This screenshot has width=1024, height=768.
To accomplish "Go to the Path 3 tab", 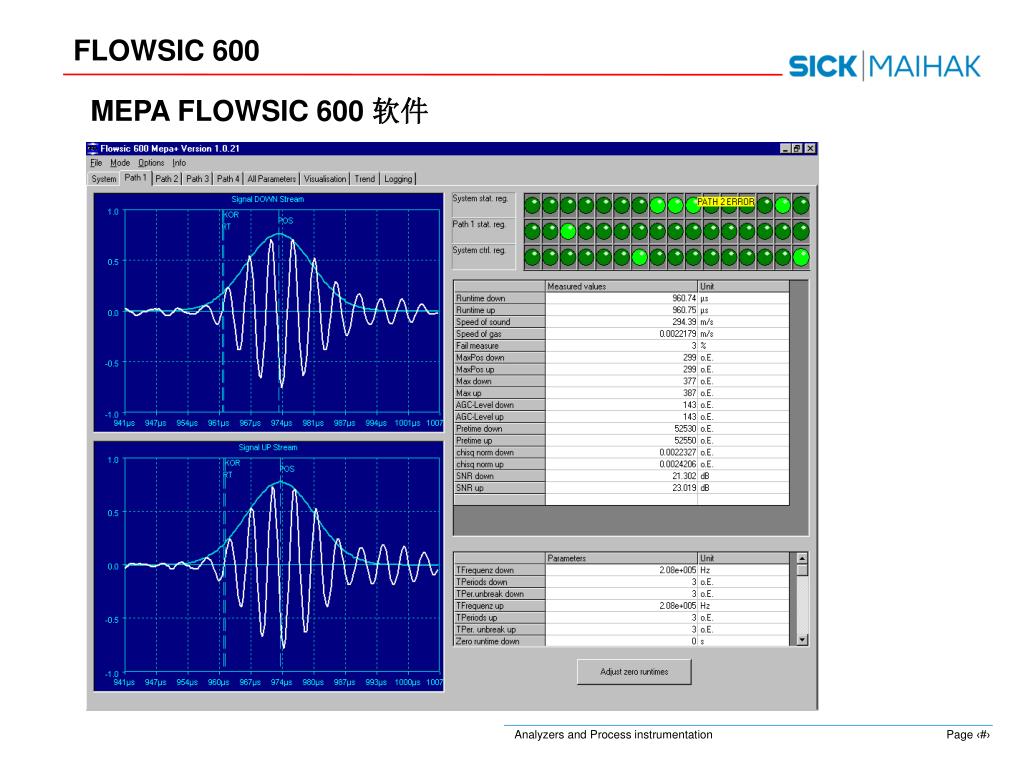I will click(197, 179).
